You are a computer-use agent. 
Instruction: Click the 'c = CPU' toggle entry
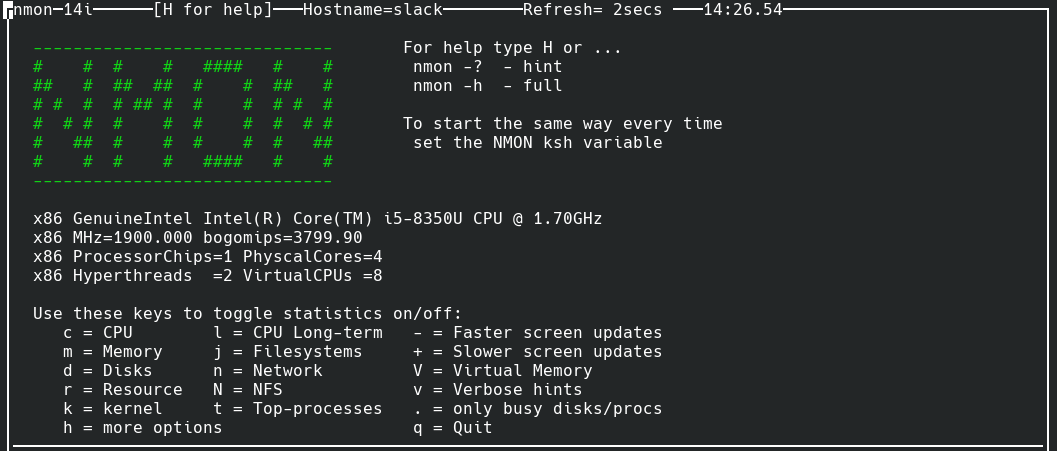click(97, 333)
